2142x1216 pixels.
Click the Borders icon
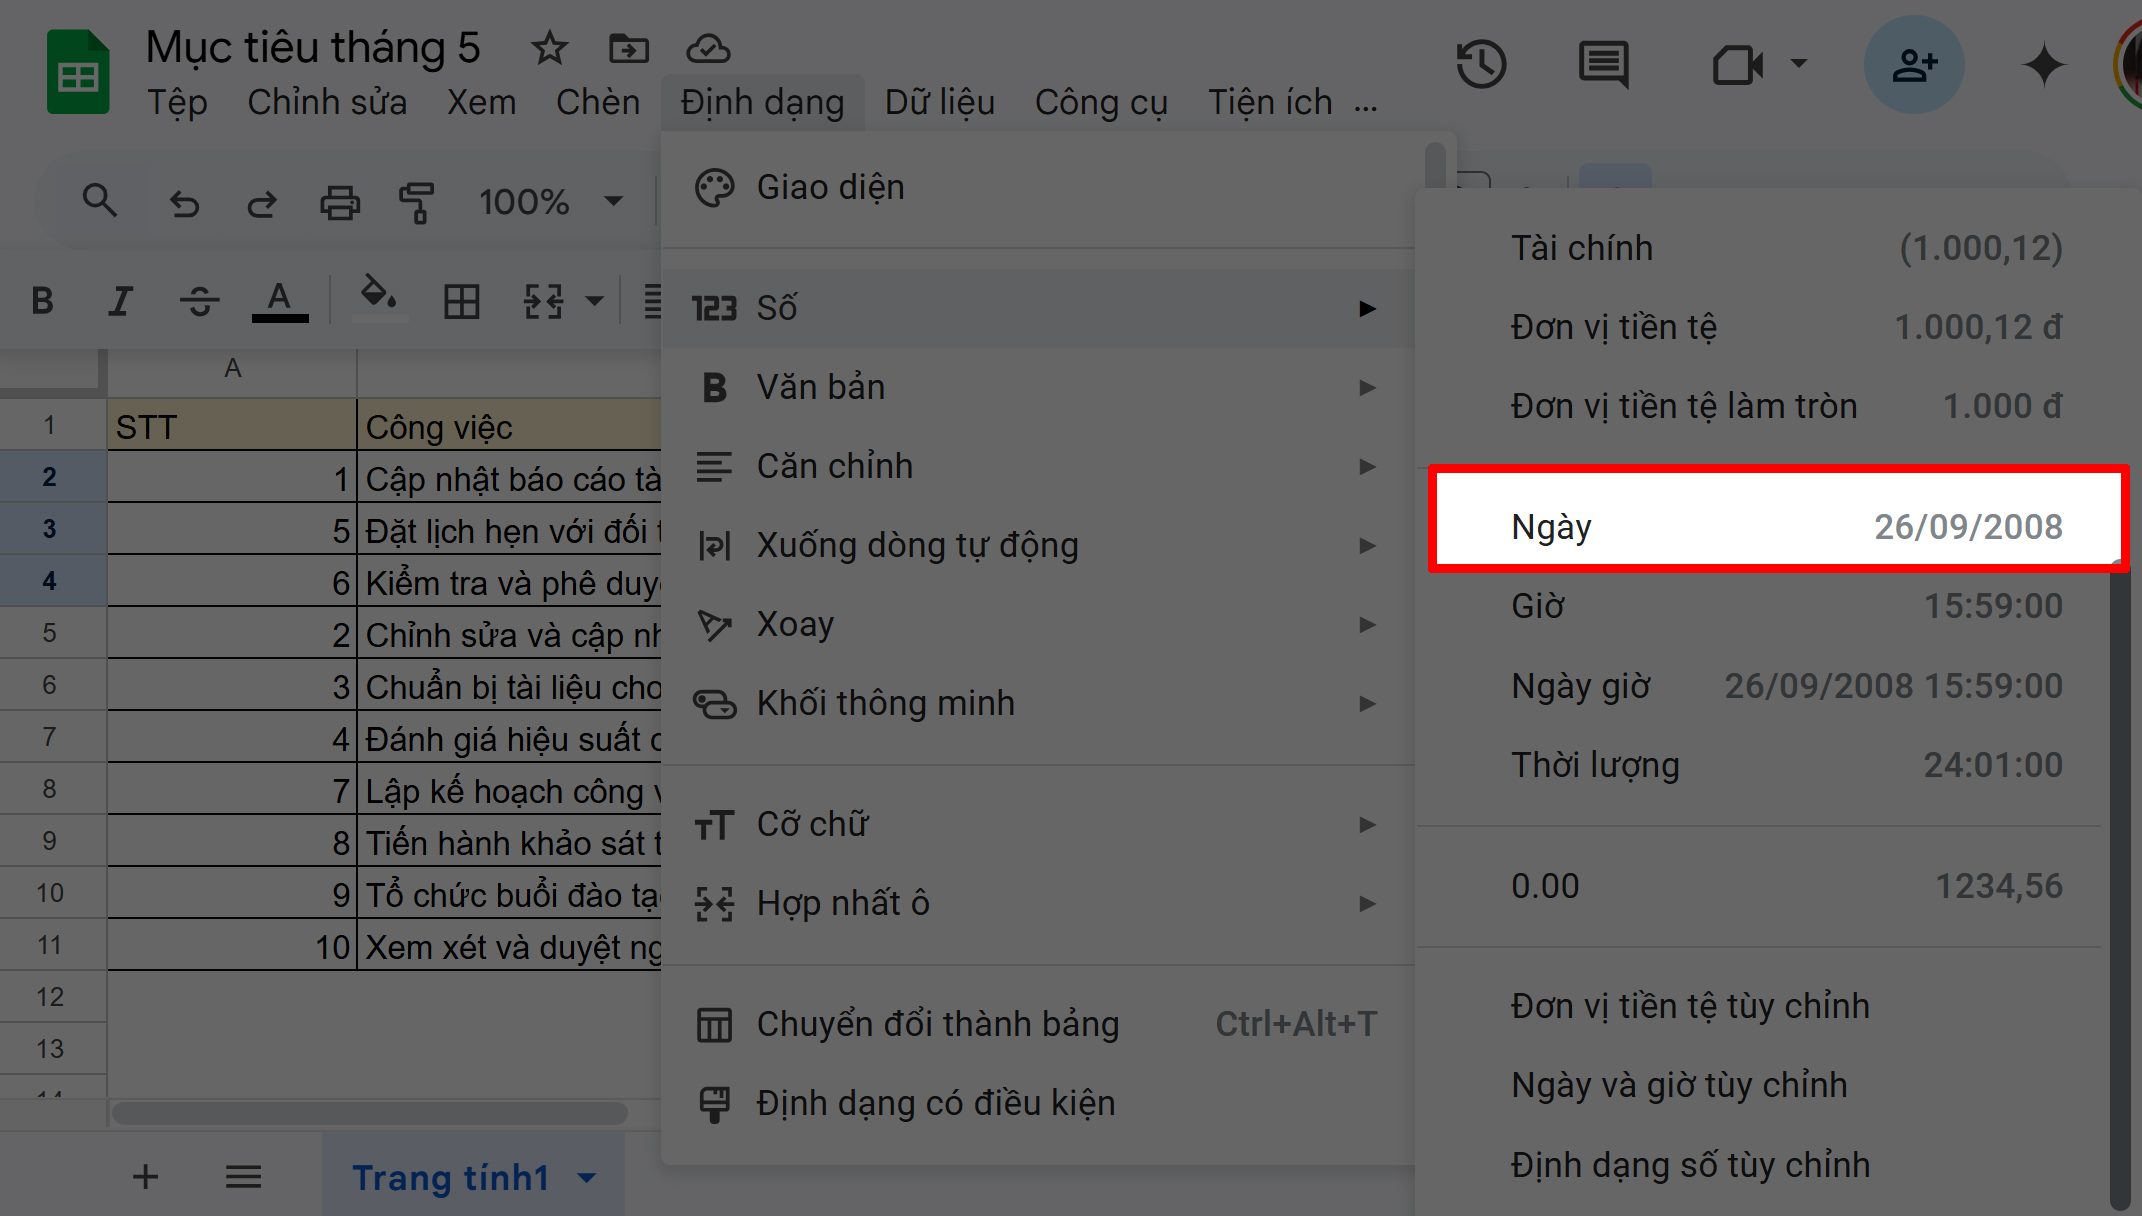461,299
